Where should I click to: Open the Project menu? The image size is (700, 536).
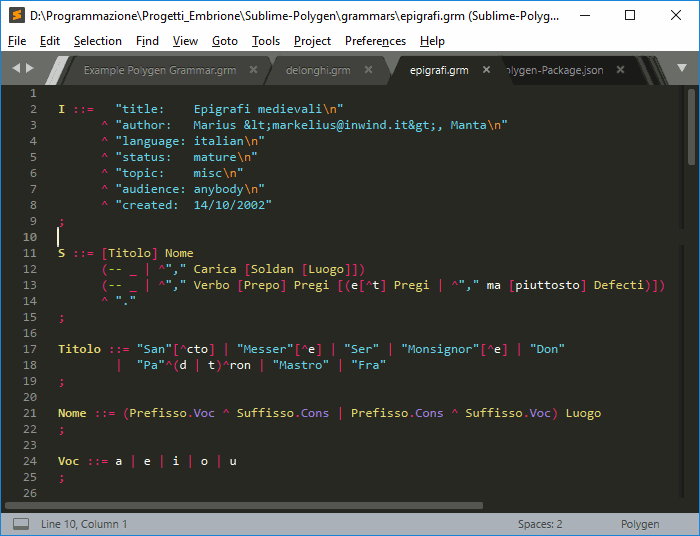click(x=312, y=41)
